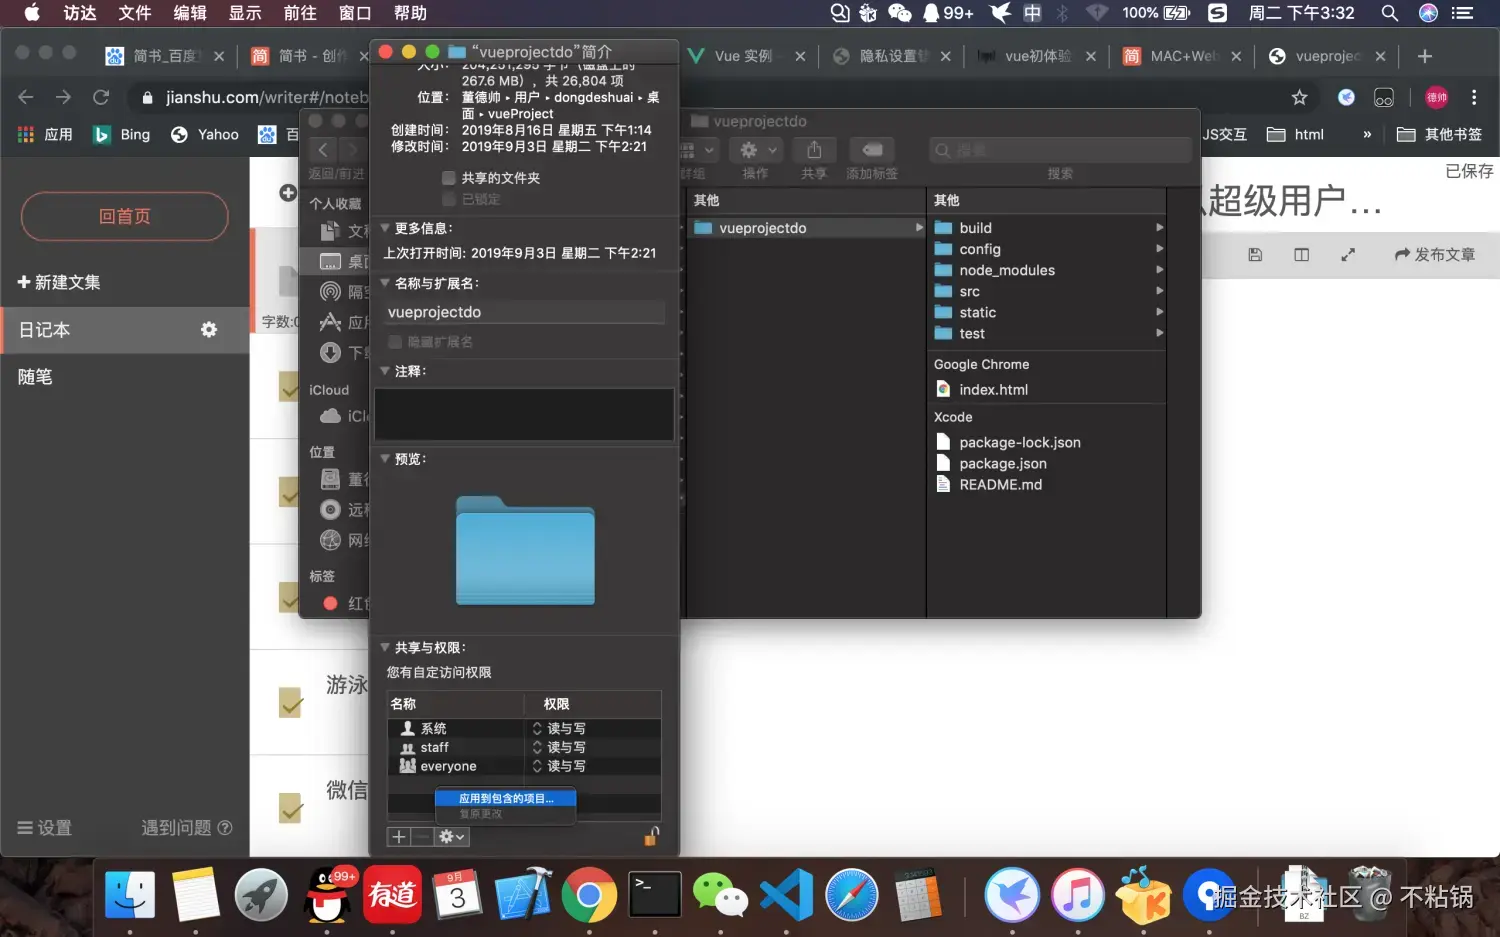Screen dimensions: 1500x937
Task: Change the staff group's privilege dropdown
Action: coord(560,747)
